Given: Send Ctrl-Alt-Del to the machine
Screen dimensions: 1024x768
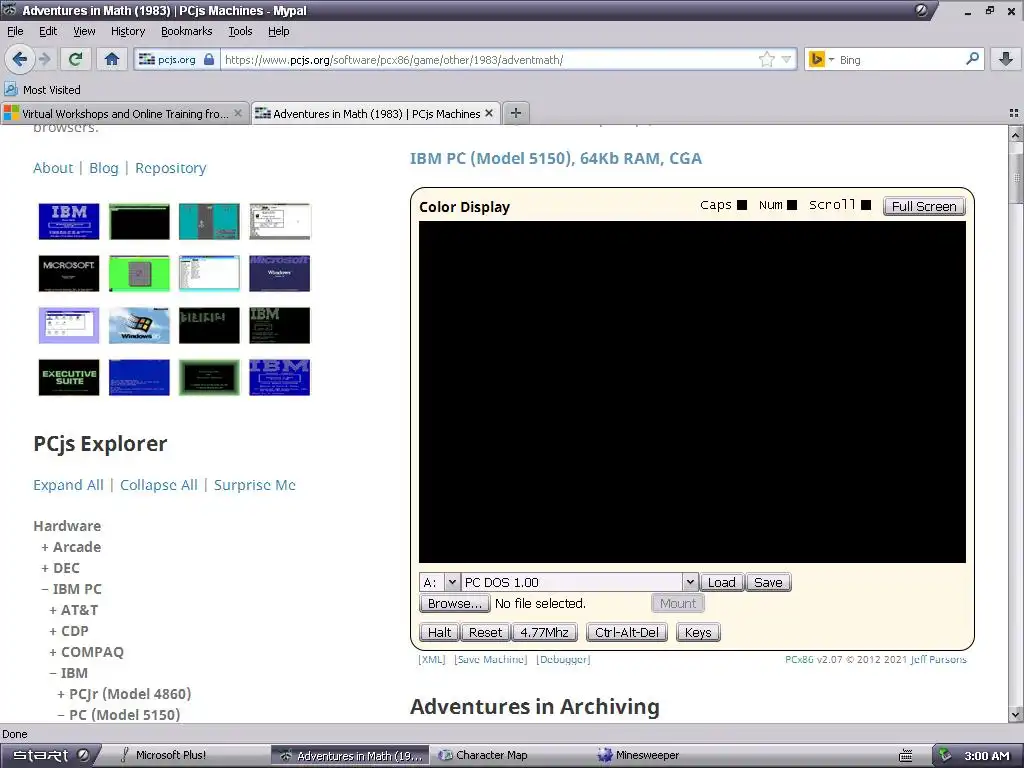Looking at the screenshot, I should coord(627,632).
